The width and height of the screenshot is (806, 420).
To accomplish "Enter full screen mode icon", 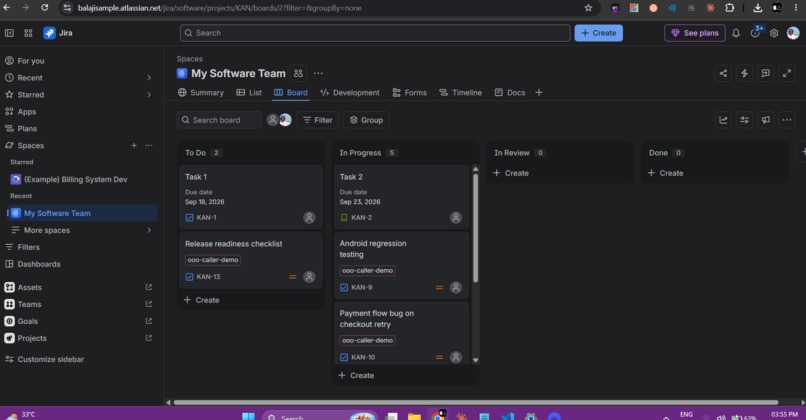I will click(x=786, y=74).
